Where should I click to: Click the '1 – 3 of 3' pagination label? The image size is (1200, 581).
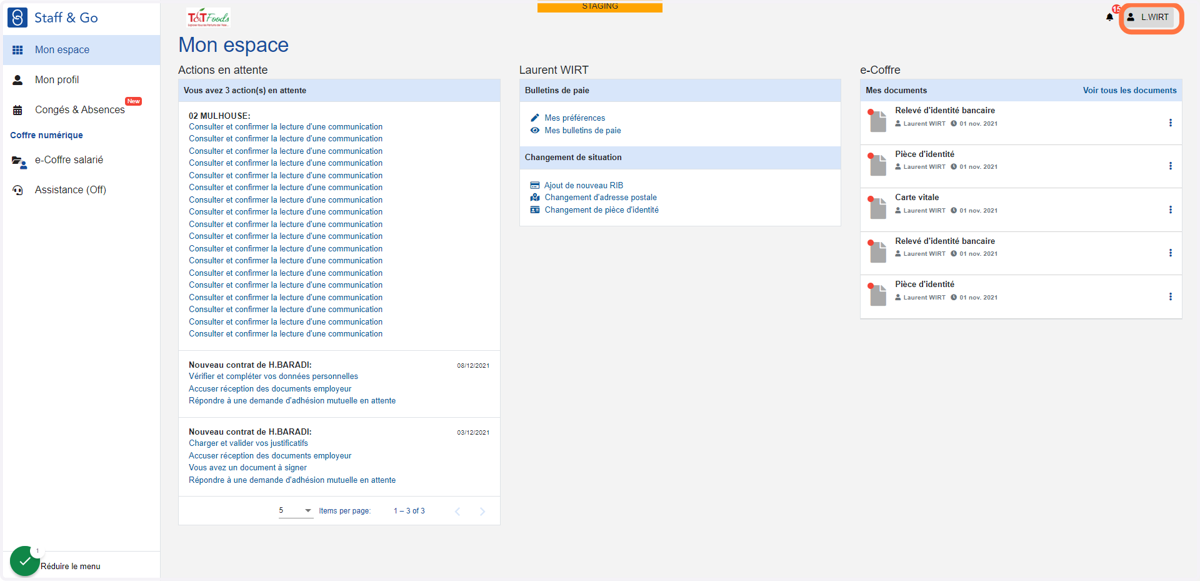(x=409, y=511)
